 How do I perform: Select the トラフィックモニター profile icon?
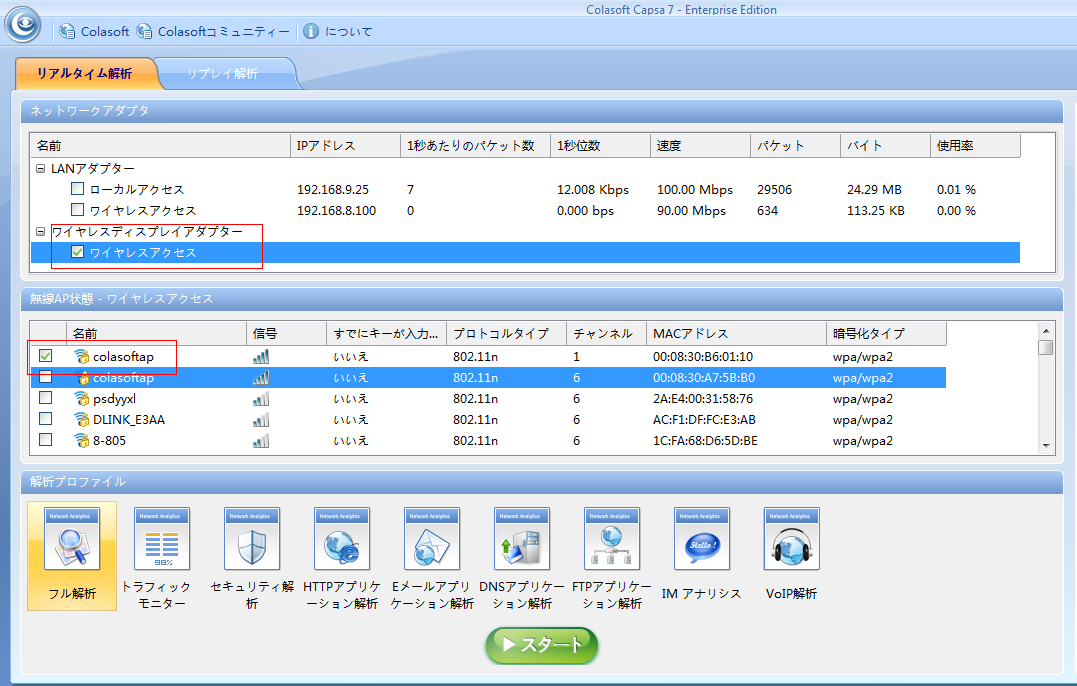coord(161,539)
